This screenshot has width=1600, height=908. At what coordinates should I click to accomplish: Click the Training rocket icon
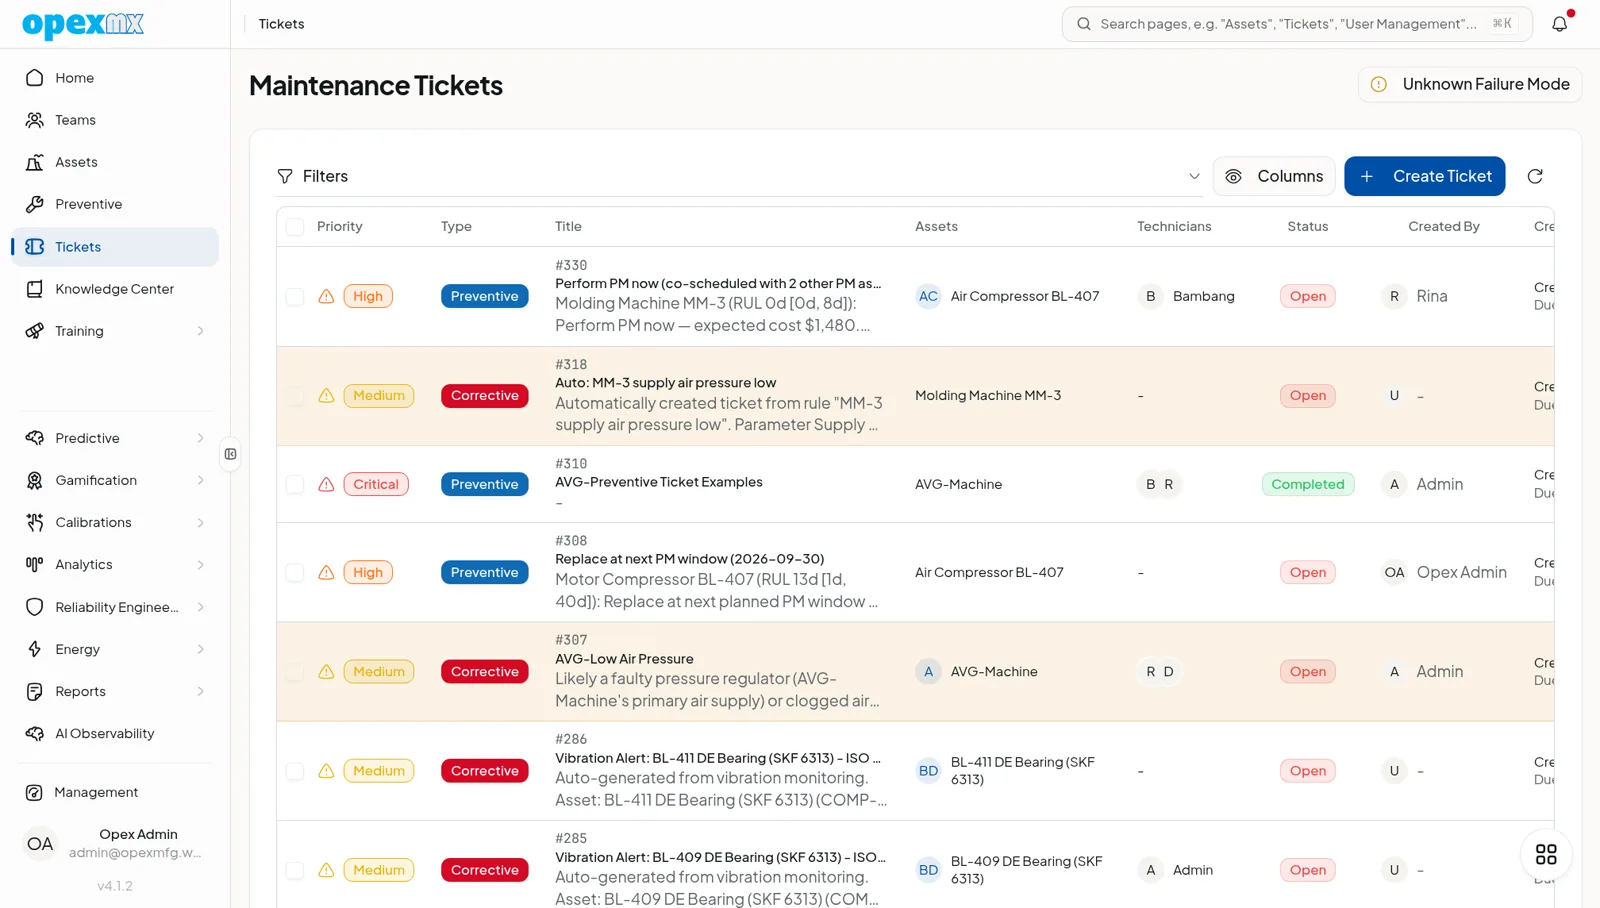click(x=35, y=331)
